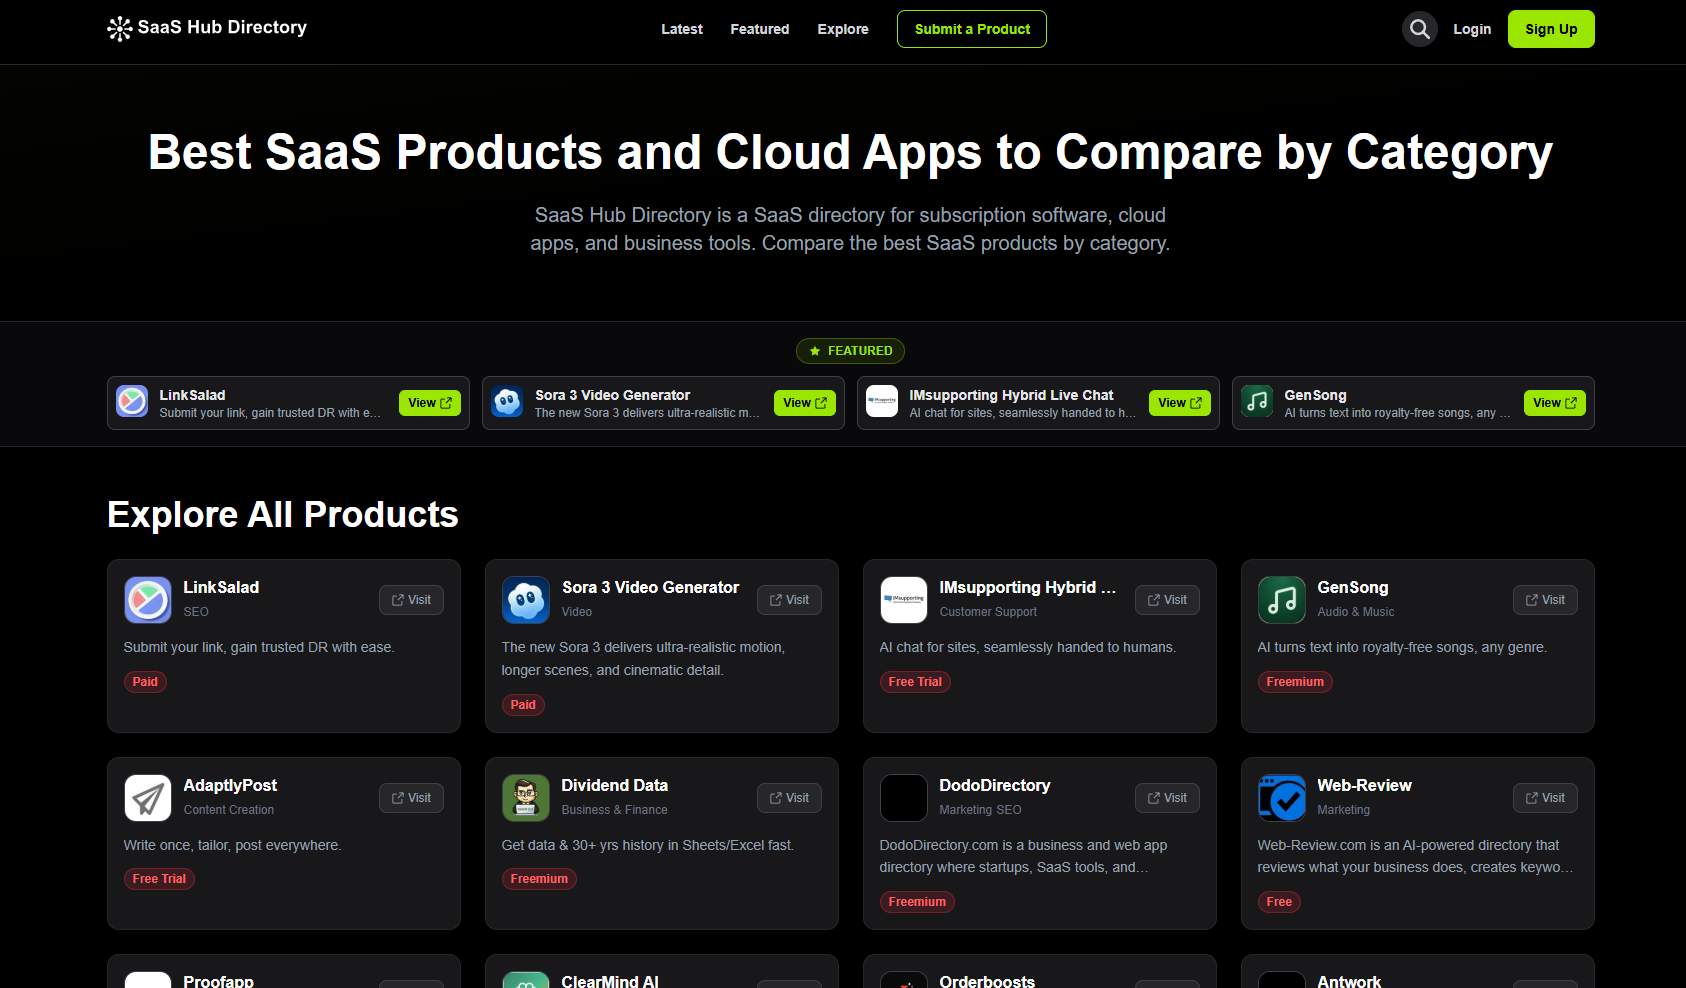Click the Sign Up button
Screen dimensions: 1686x988
coord(1551,29)
